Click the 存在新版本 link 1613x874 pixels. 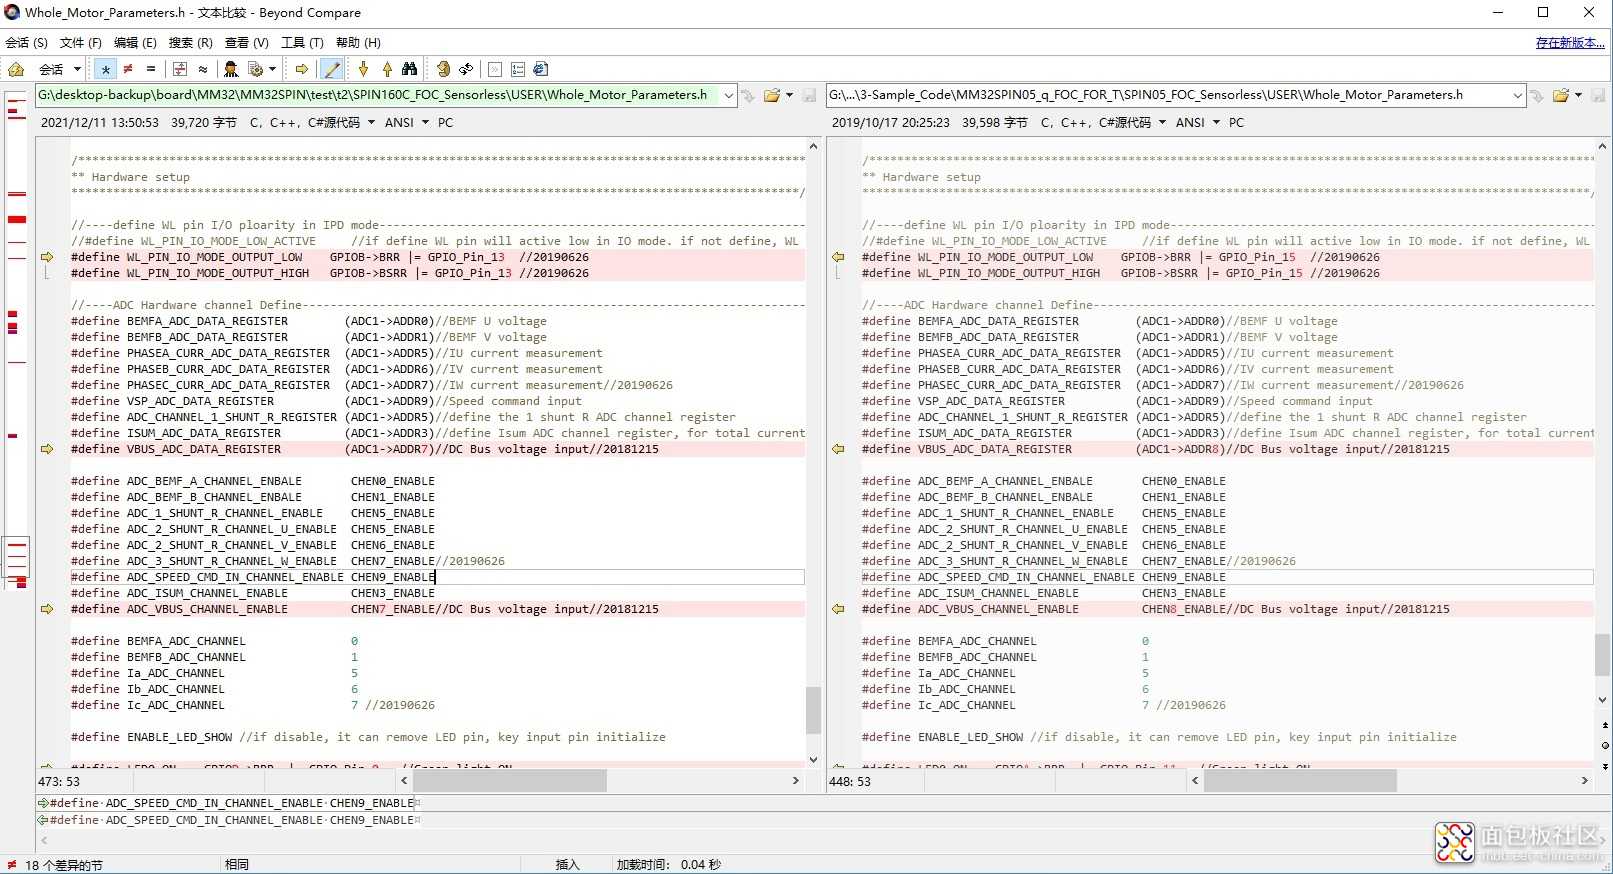tap(1570, 43)
